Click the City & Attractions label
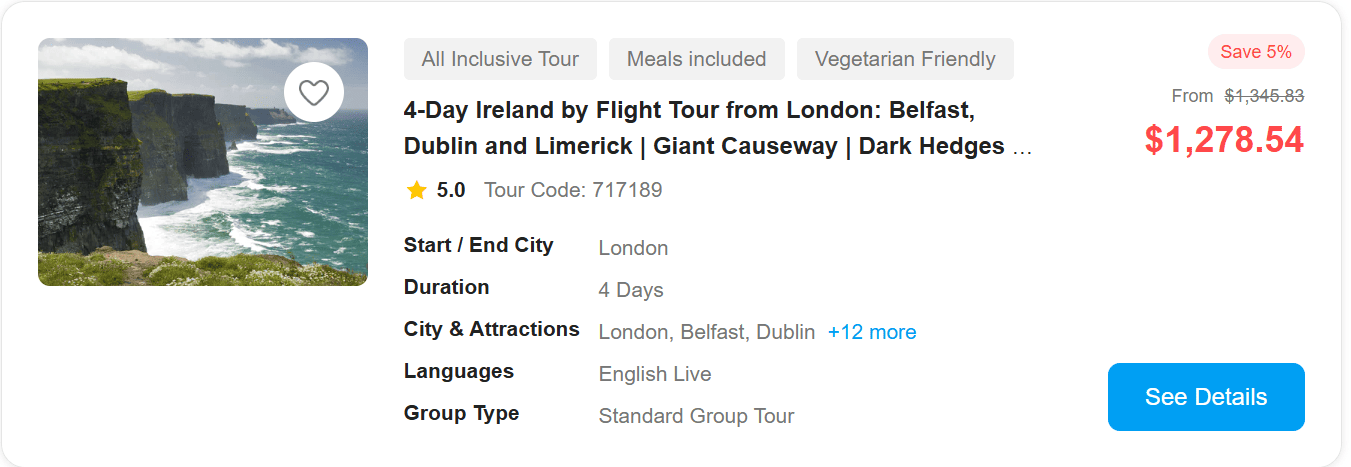The height and width of the screenshot is (467, 1351). [491, 329]
